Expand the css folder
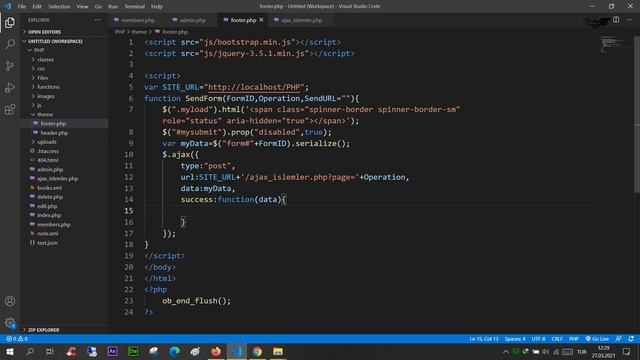This screenshot has width=640, height=360. pos(41,69)
